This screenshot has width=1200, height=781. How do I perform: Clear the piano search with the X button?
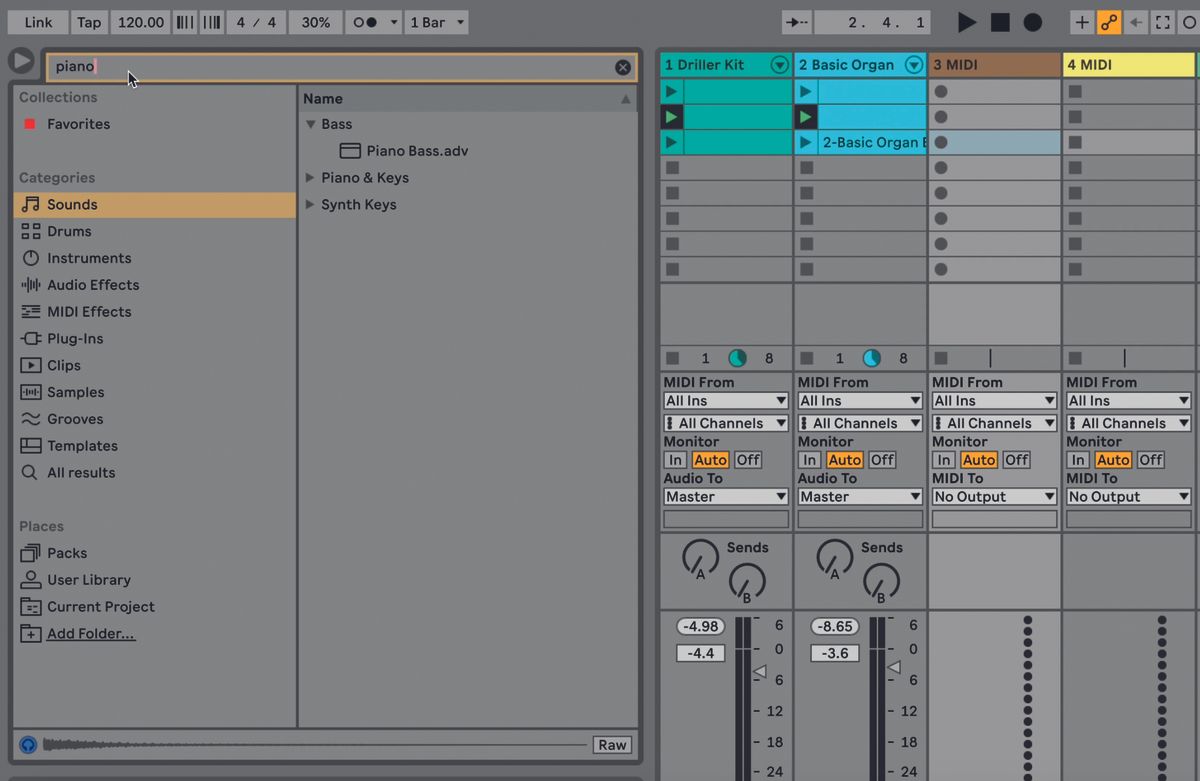623,67
